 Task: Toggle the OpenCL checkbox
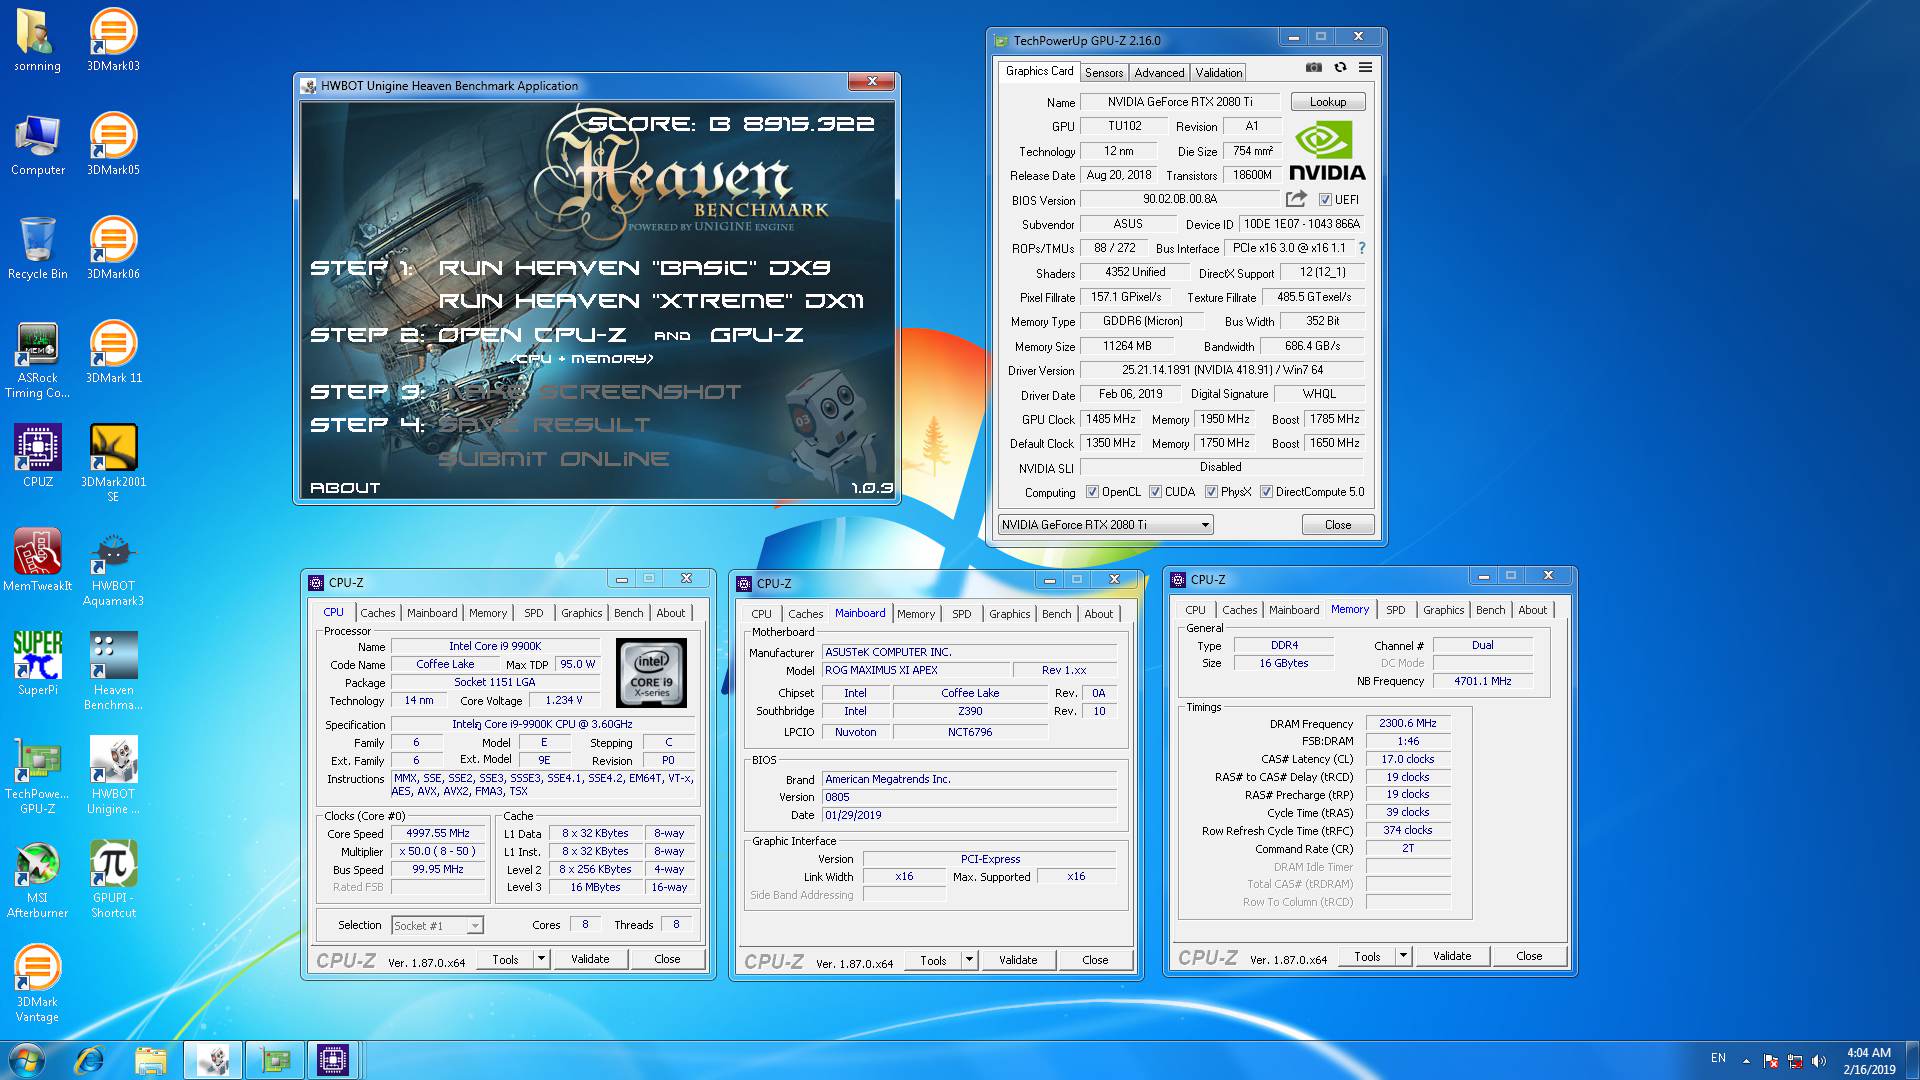coord(1092,492)
